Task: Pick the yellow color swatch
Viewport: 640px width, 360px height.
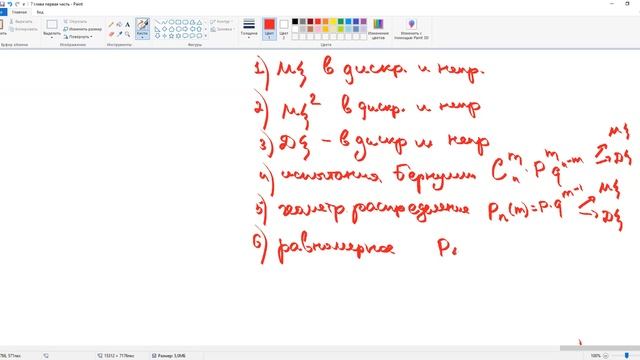Action: [333, 22]
